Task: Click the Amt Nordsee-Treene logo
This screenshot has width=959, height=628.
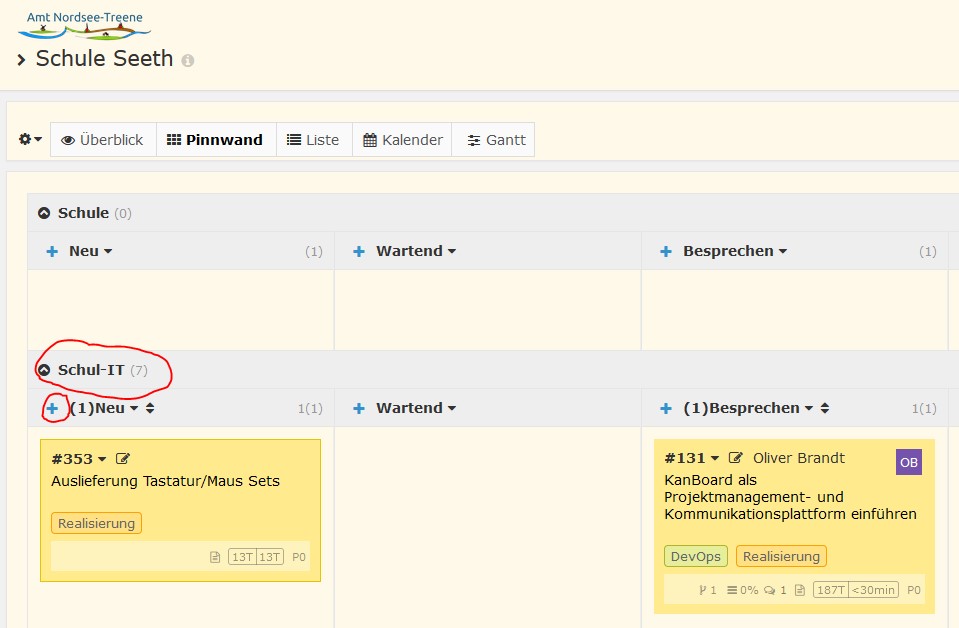Action: 84,26
